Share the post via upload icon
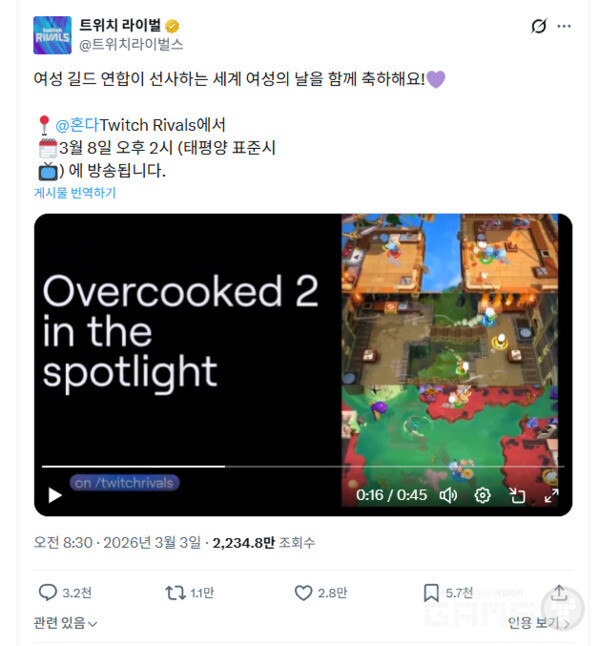The image size is (600, 646). pos(559,593)
